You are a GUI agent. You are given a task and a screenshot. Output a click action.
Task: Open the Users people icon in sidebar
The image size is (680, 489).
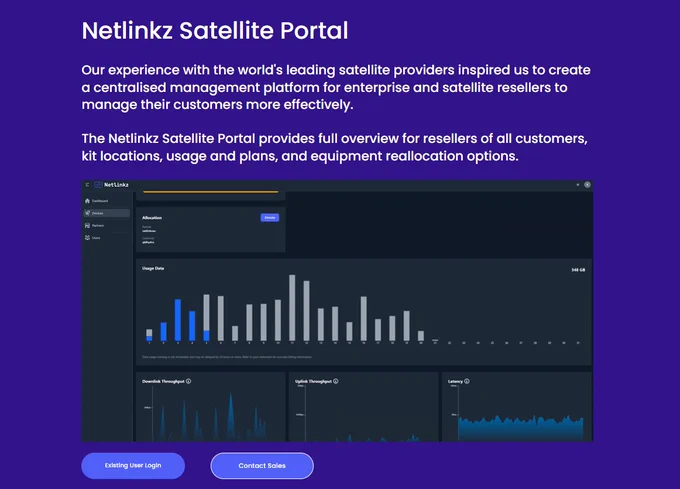(87, 238)
